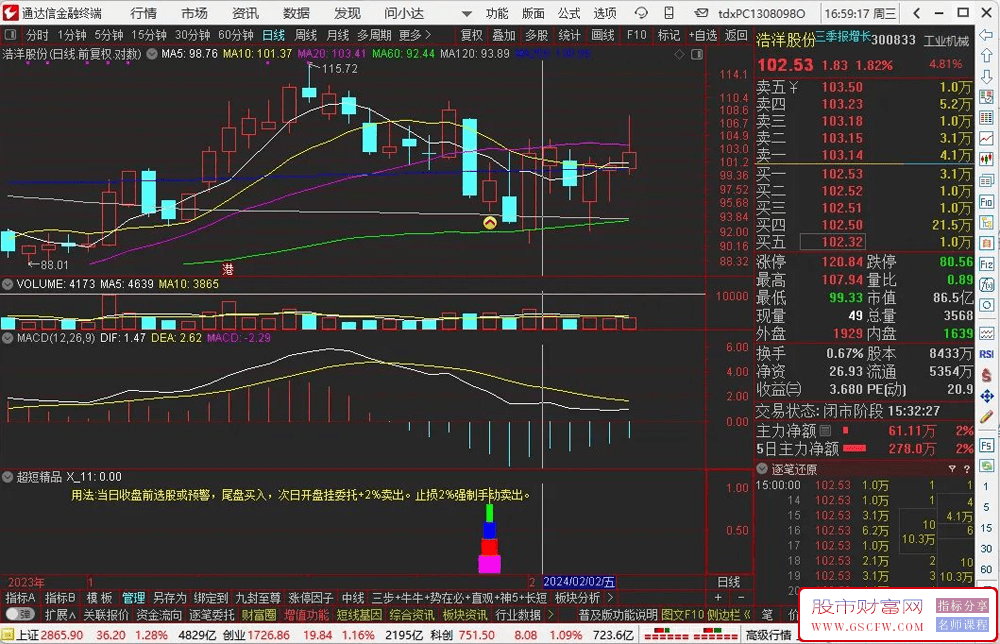Expand the 超短精品 indicator dropdown
This screenshot has width=1000, height=644.
click(8, 477)
